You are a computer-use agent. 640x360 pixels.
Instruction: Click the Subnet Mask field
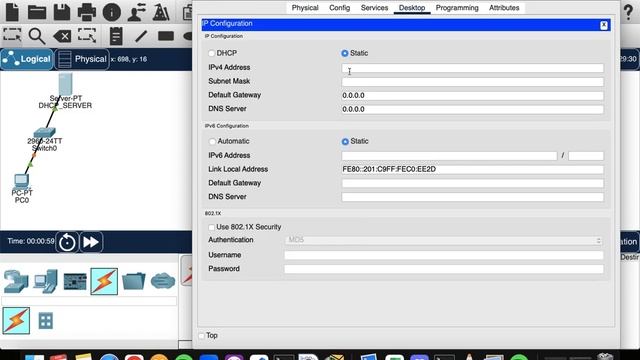(x=472, y=82)
